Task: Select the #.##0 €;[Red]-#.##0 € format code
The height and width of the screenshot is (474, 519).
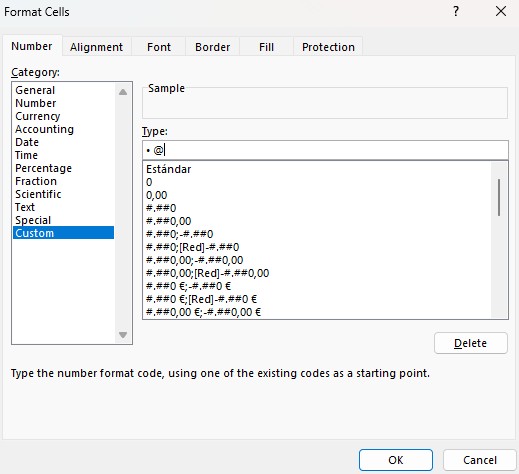Action: click(x=318, y=299)
